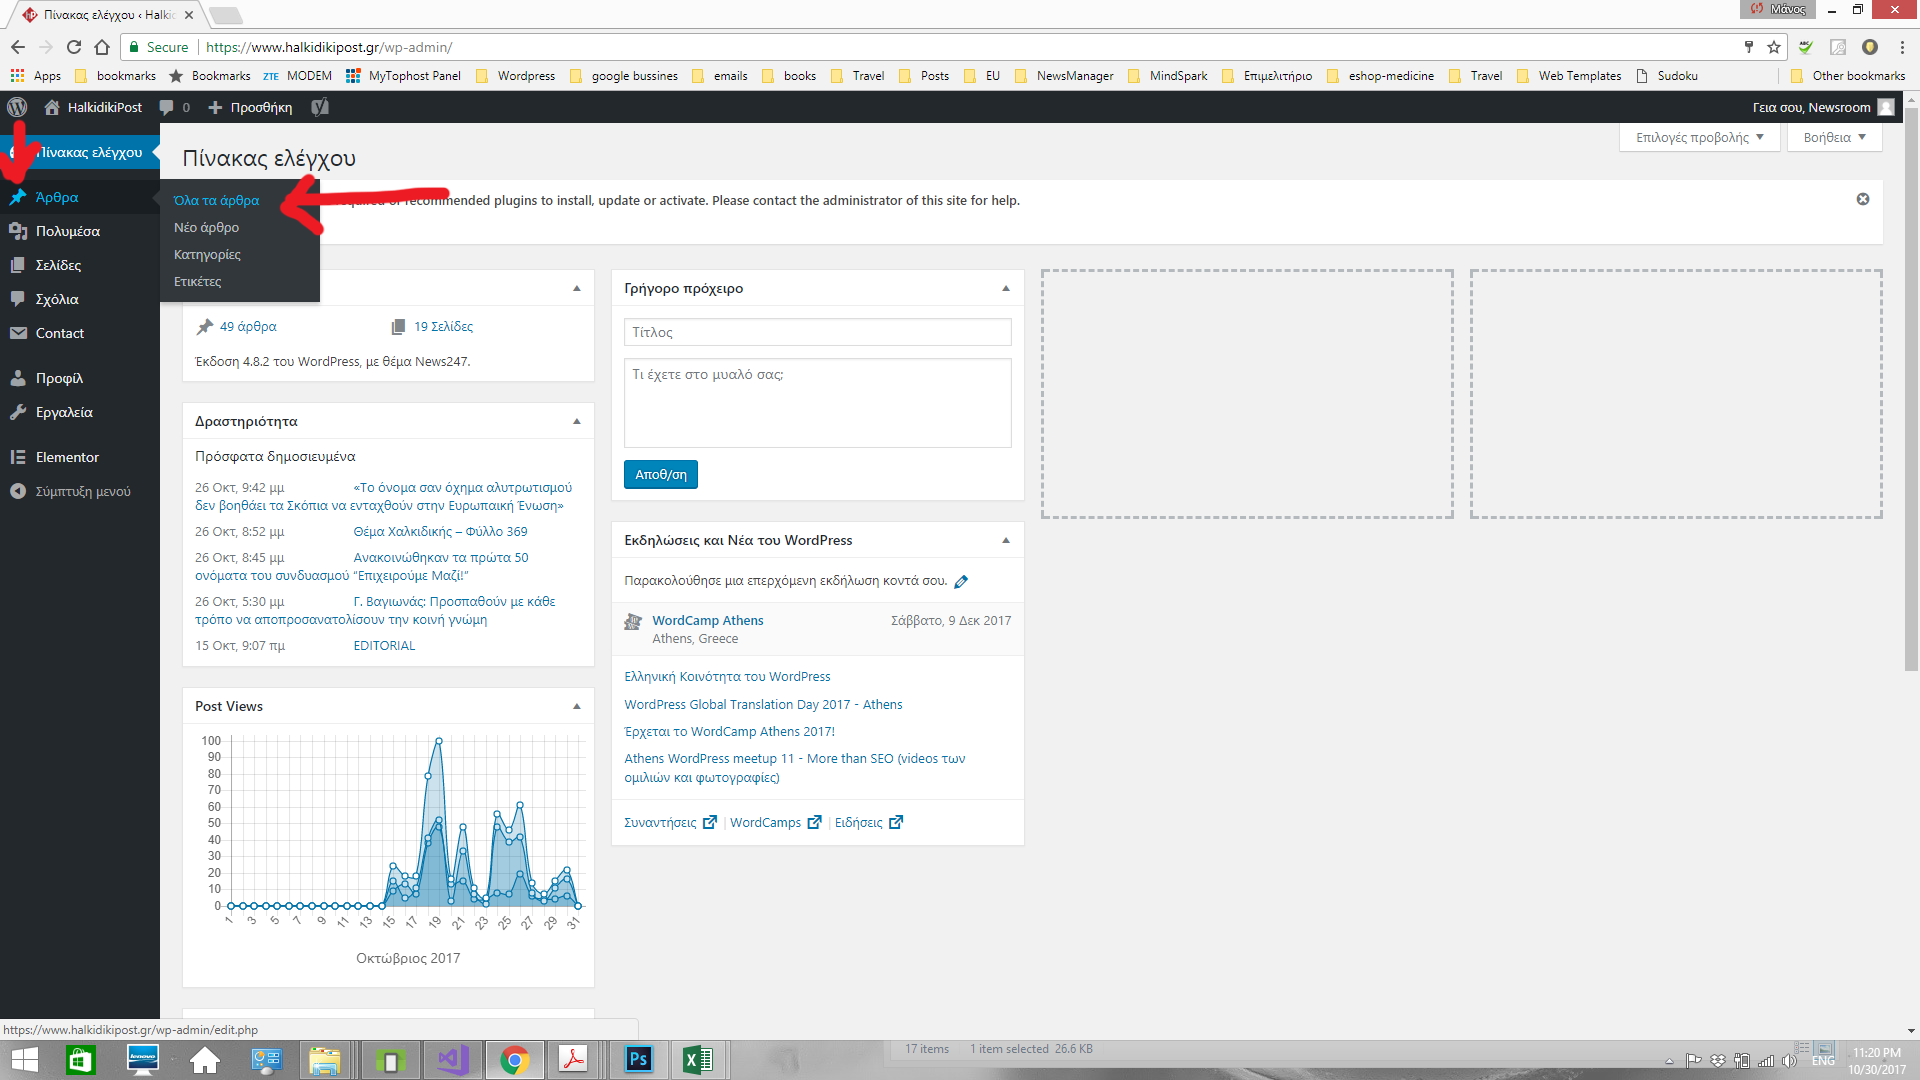Open Excel from the Windows taskbar
The width and height of the screenshot is (1920, 1080).
point(697,1059)
